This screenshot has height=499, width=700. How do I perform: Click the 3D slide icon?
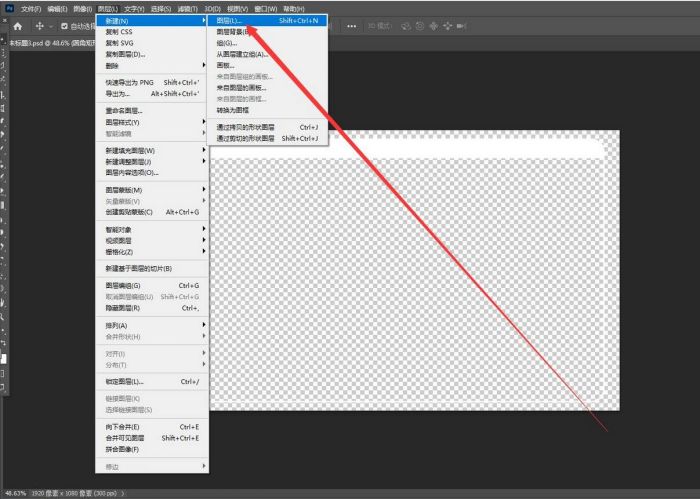449,27
